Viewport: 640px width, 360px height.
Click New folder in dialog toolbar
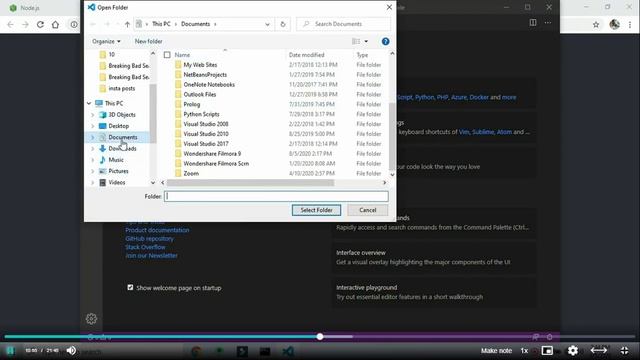click(149, 41)
